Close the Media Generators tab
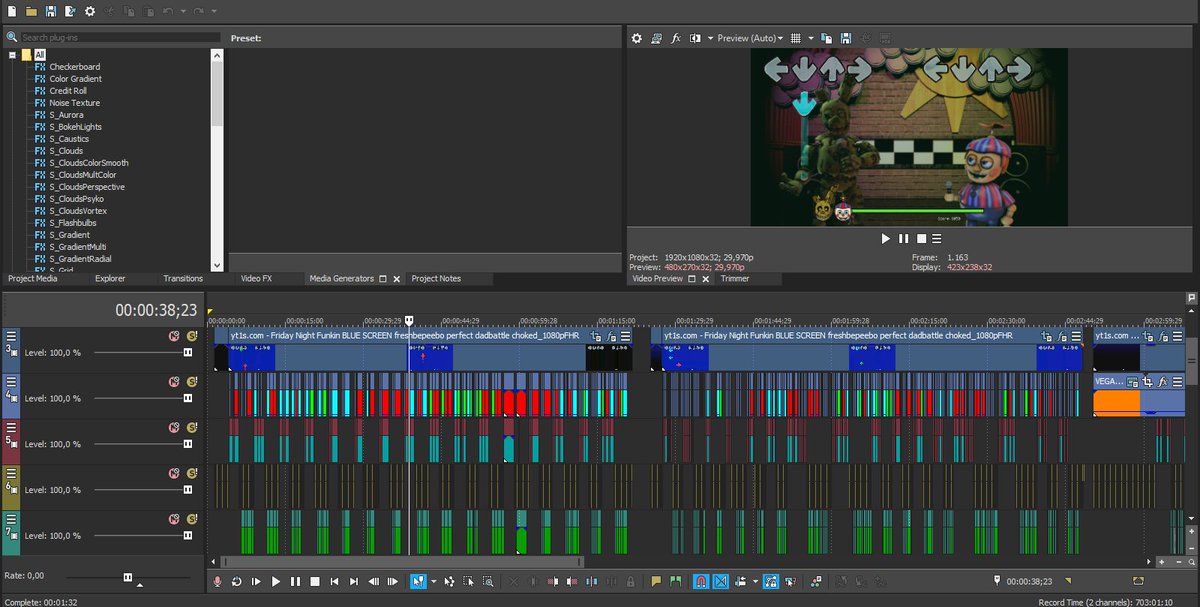 [396, 279]
